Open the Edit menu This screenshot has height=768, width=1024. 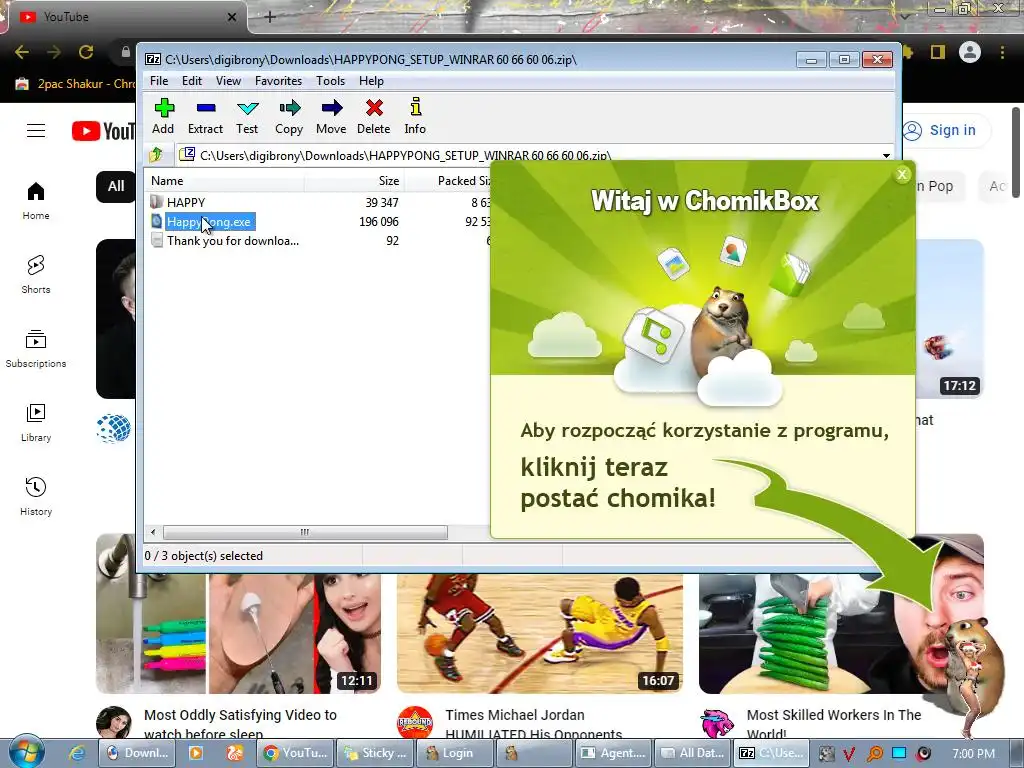tap(191, 81)
